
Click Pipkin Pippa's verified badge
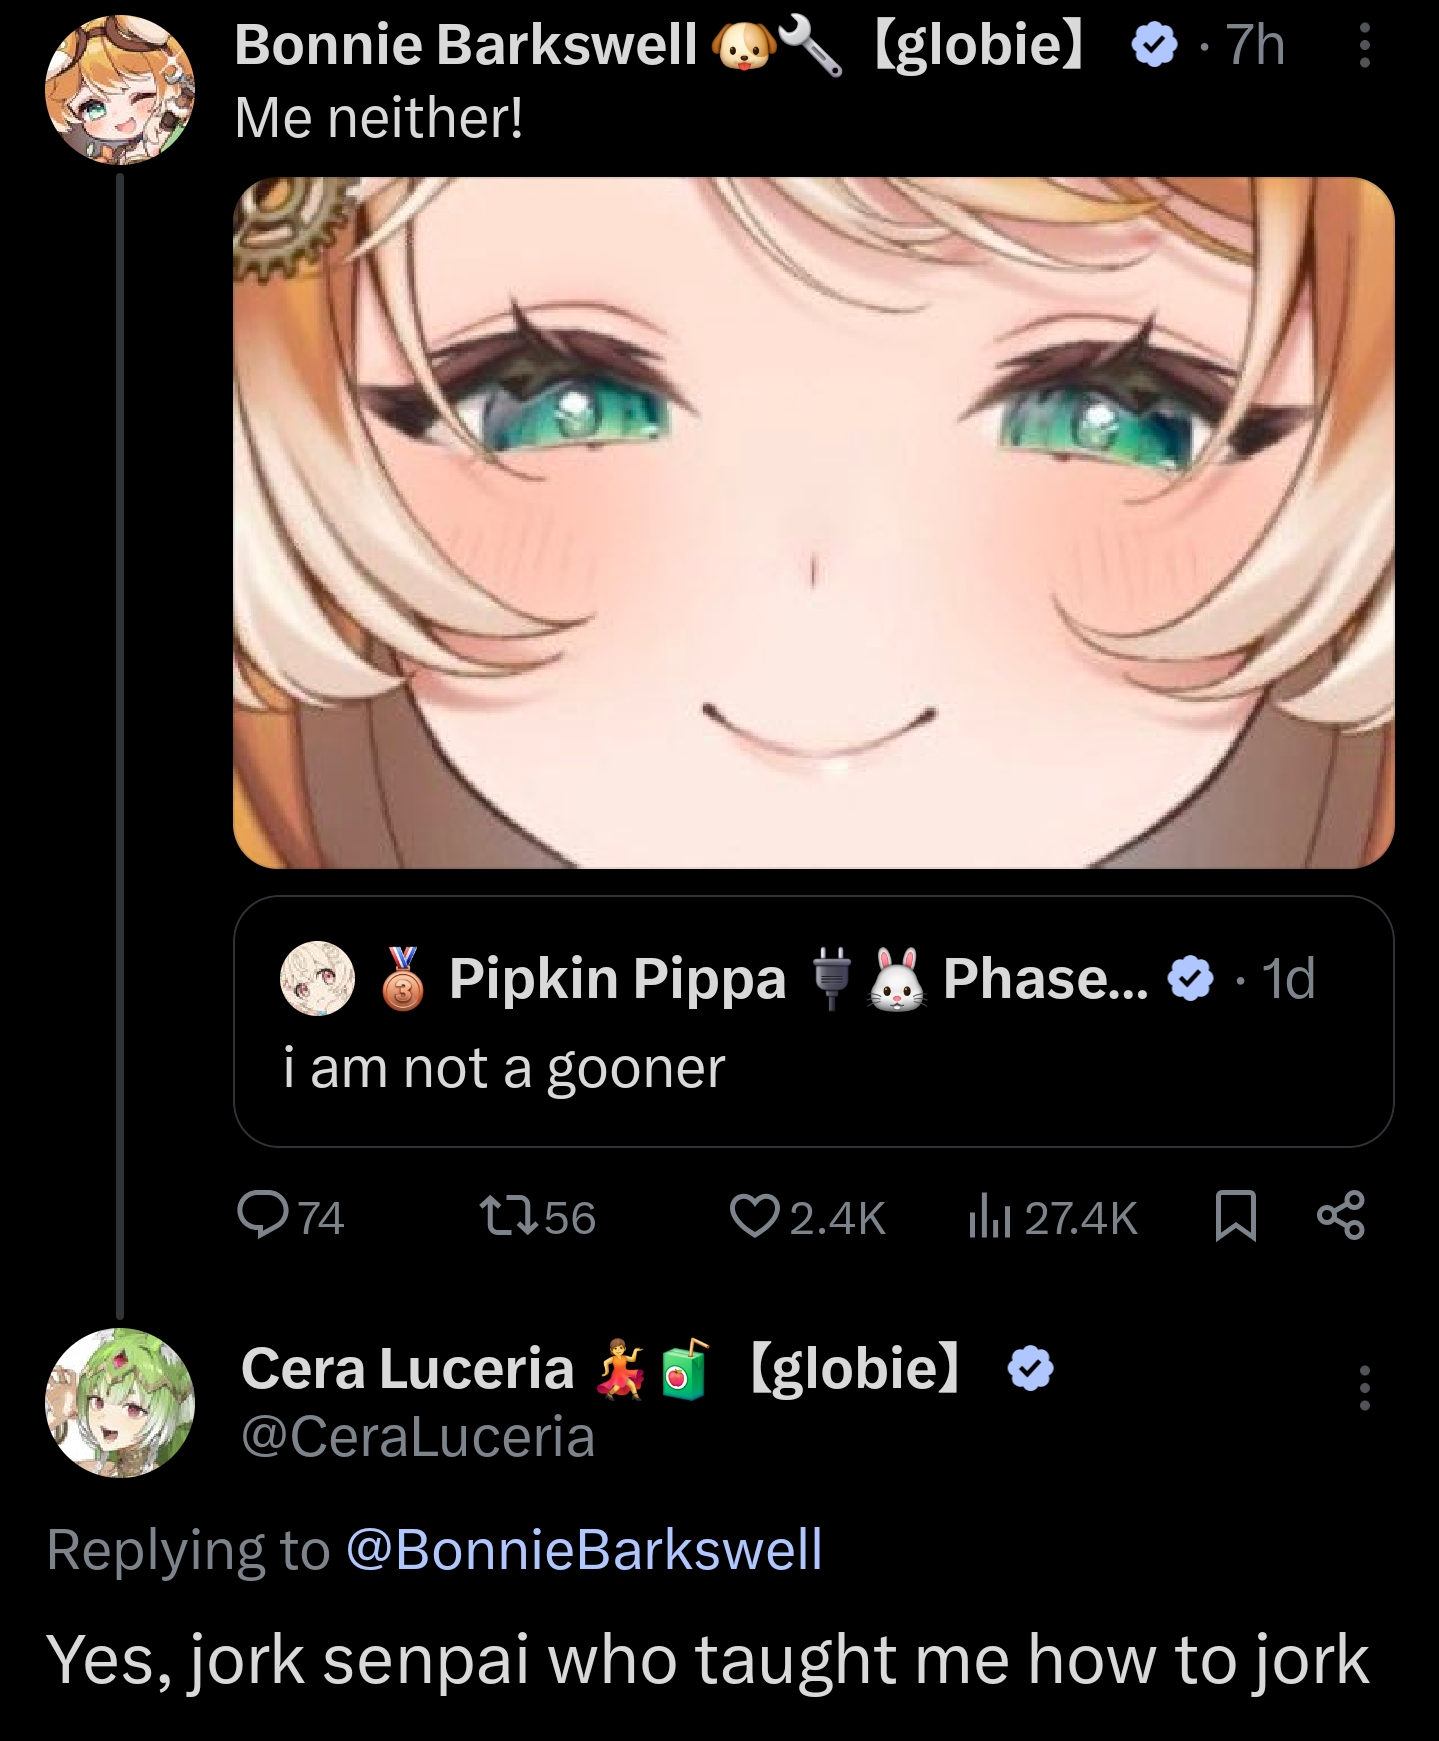point(1191,978)
